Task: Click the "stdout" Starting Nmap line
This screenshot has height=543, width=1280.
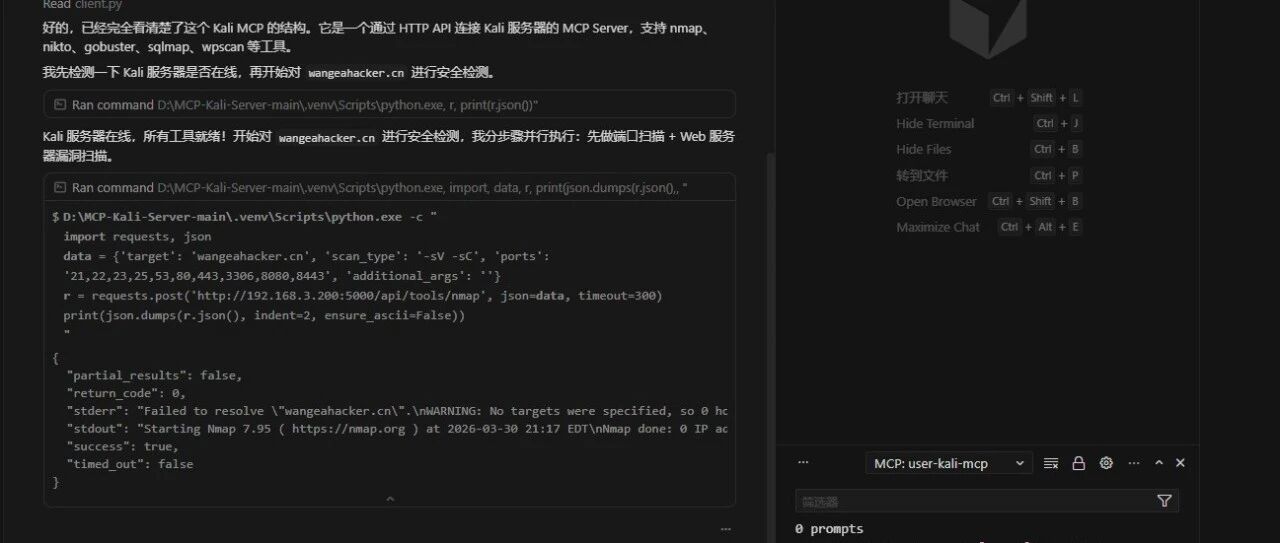Action: coord(397,429)
